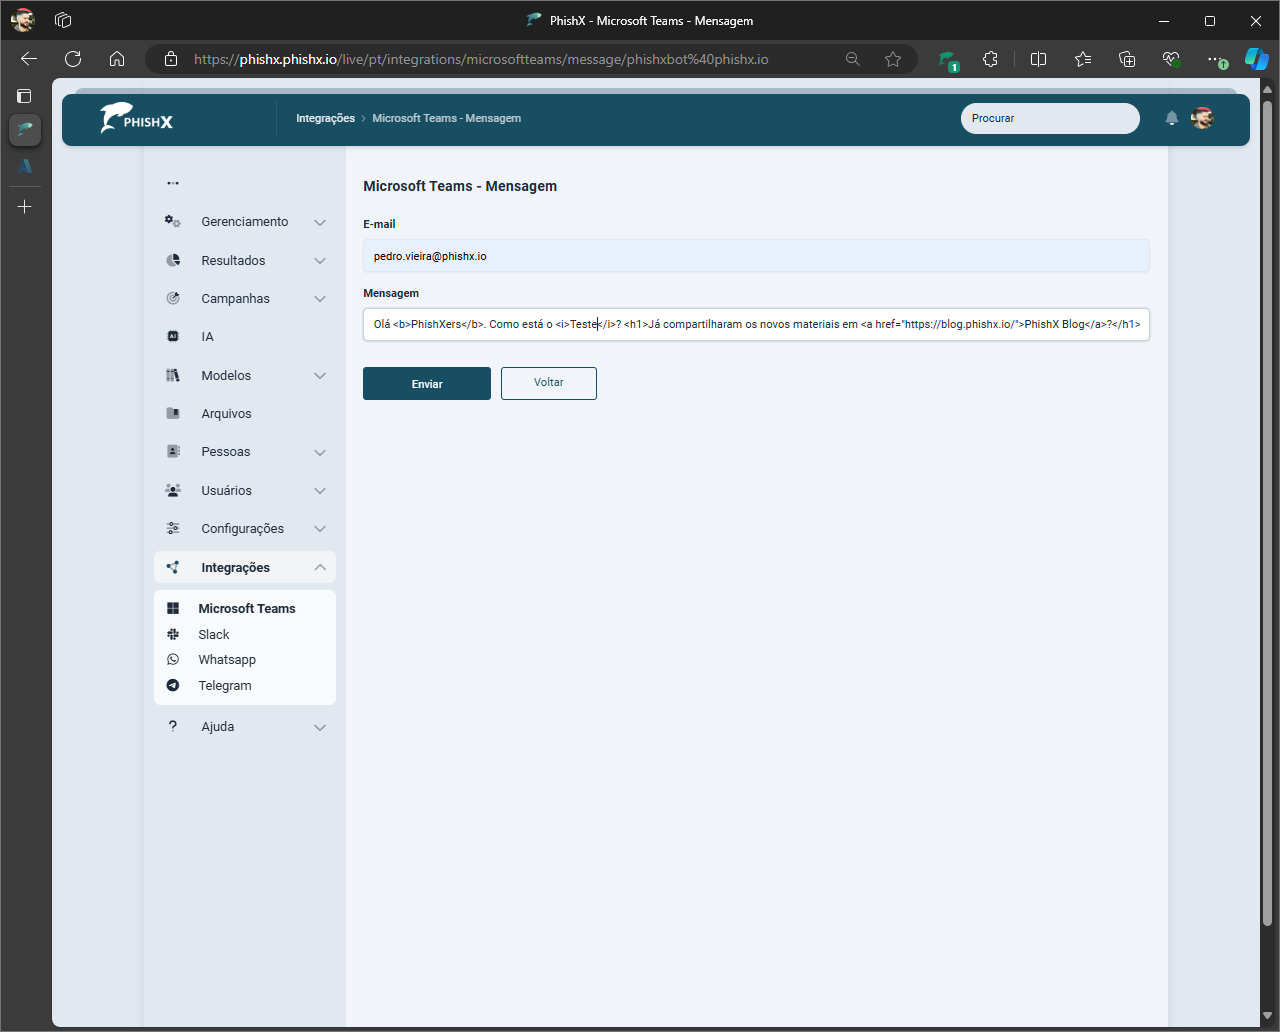Click the Integrações nodes icon
The height and width of the screenshot is (1032, 1280).
coord(173,567)
